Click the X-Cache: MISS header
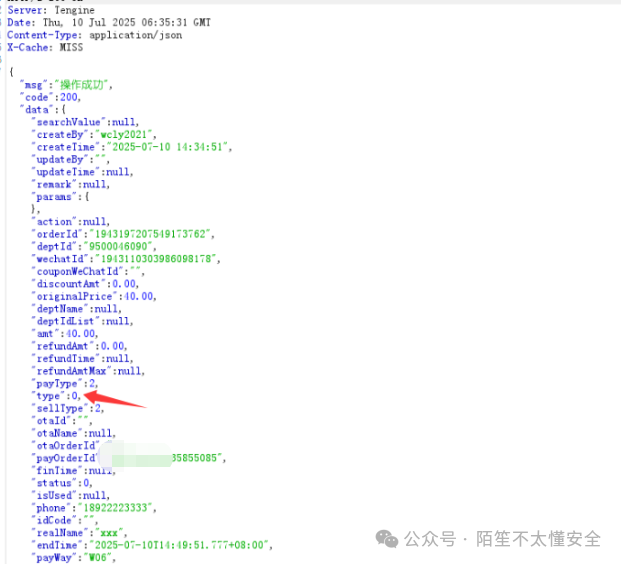The height and width of the screenshot is (564, 621). (45, 48)
